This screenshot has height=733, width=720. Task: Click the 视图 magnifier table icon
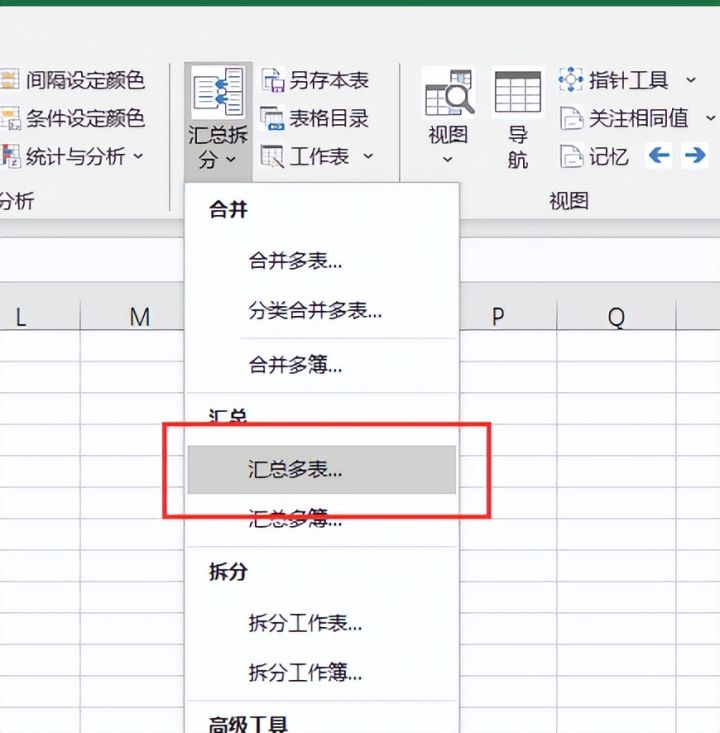pyautogui.click(x=448, y=93)
